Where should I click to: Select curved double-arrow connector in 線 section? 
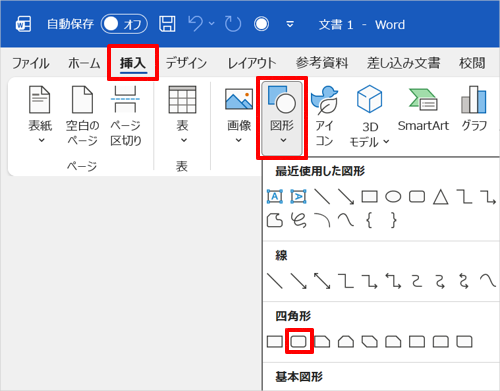pos(464,281)
